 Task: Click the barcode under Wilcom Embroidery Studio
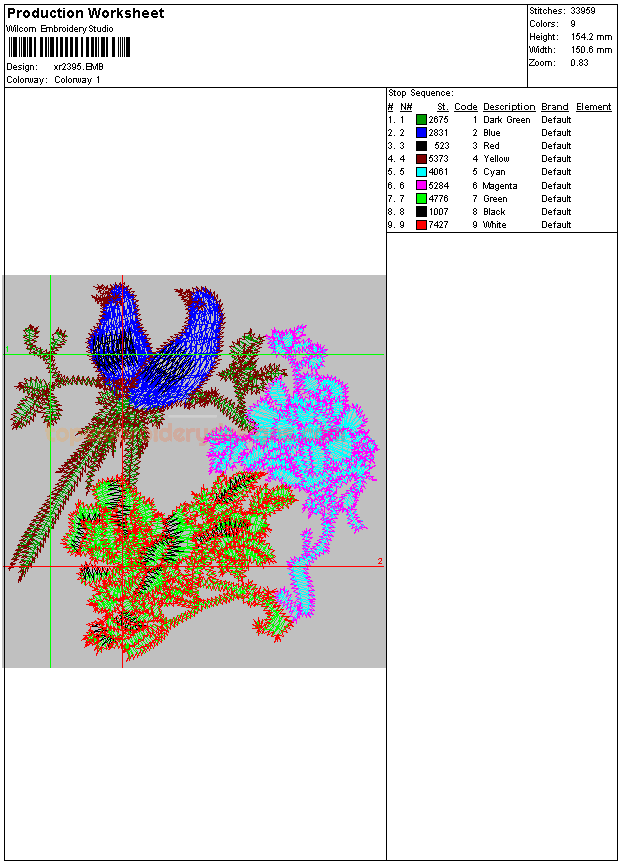tap(69, 47)
